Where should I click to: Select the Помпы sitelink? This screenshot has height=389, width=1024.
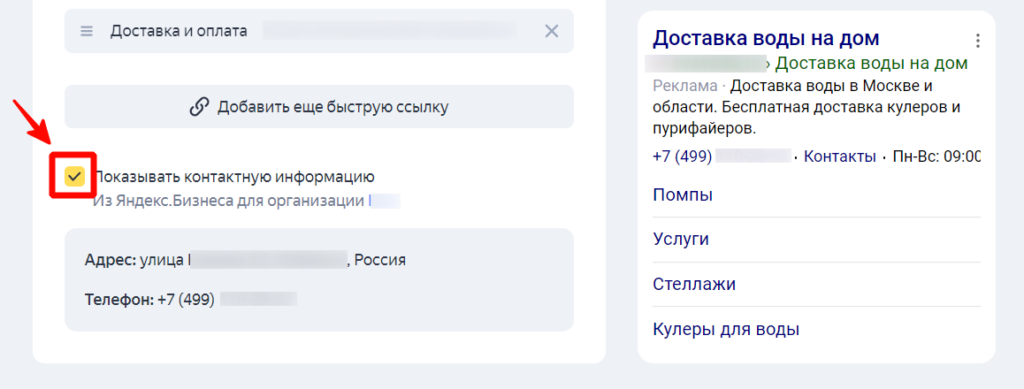[x=682, y=194]
